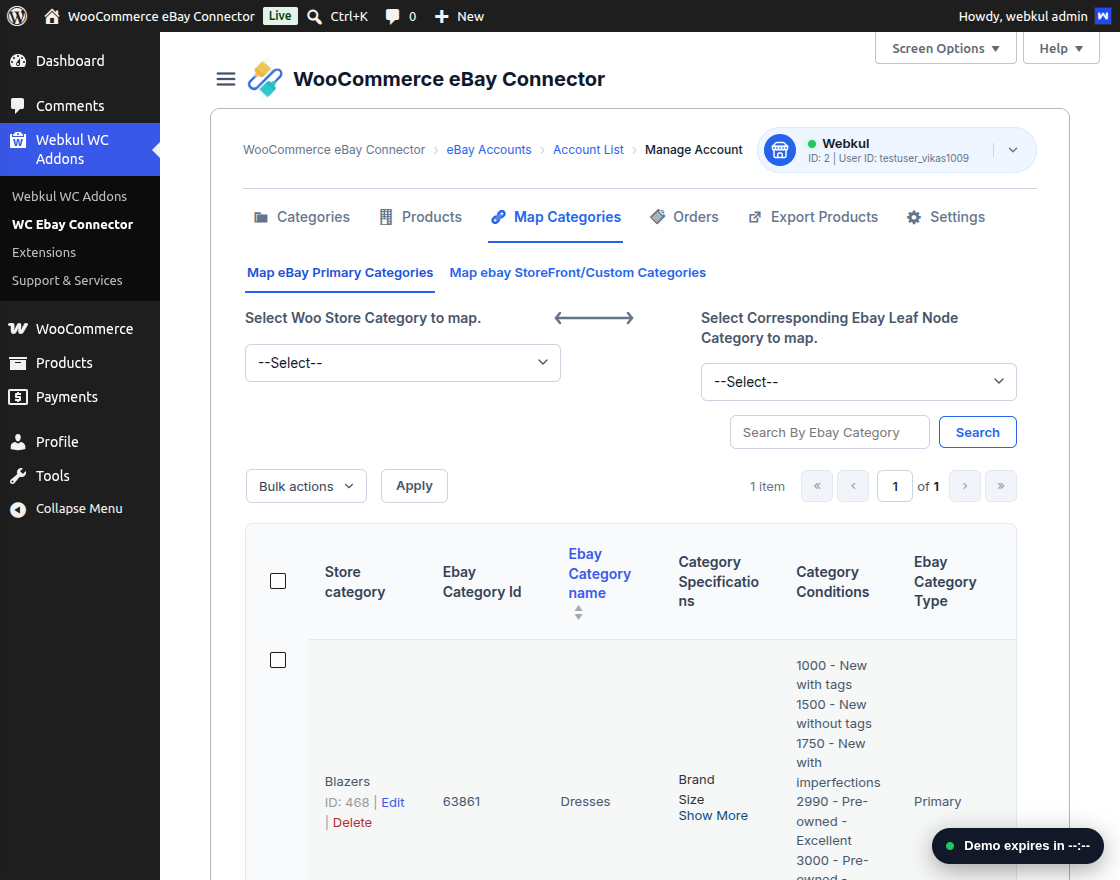Click the Comments sidebar icon
Screen dimensions: 1120x880
click(x=18, y=106)
